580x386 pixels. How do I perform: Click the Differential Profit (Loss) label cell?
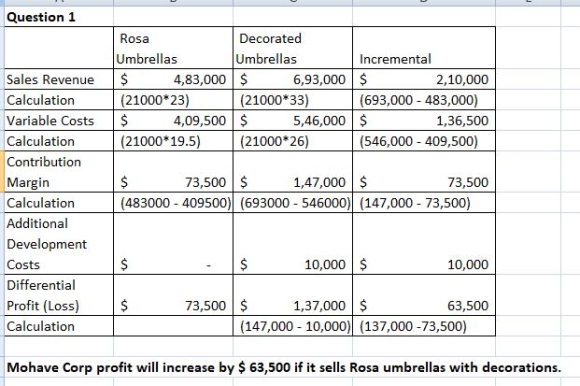59,295
